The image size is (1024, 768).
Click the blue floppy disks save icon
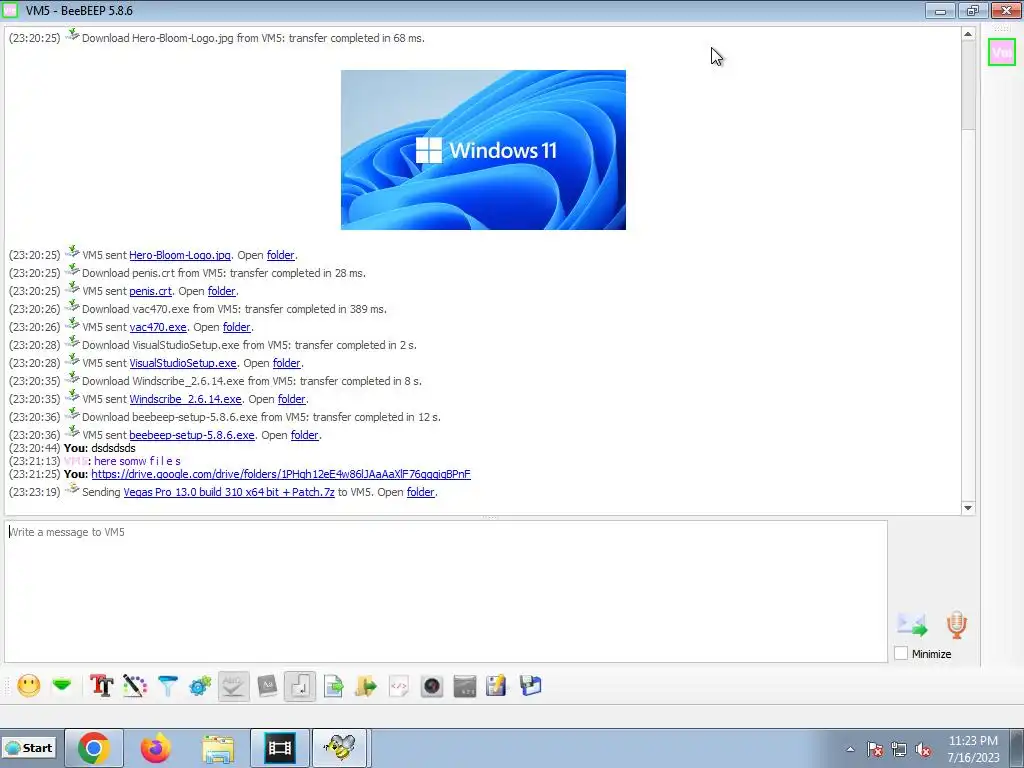point(530,686)
